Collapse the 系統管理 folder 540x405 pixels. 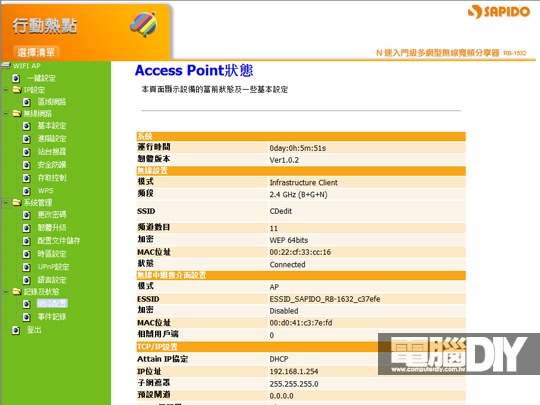[6, 202]
